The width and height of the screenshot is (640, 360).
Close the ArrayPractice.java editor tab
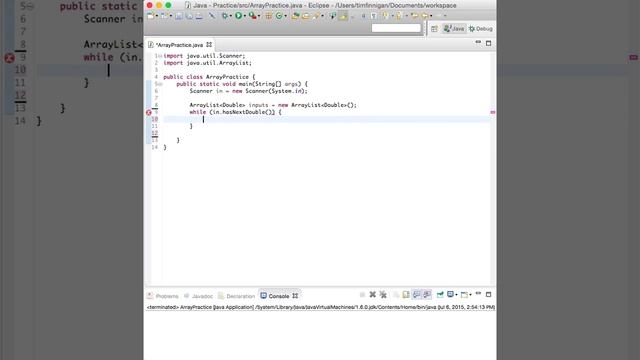click(x=209, y=44)
